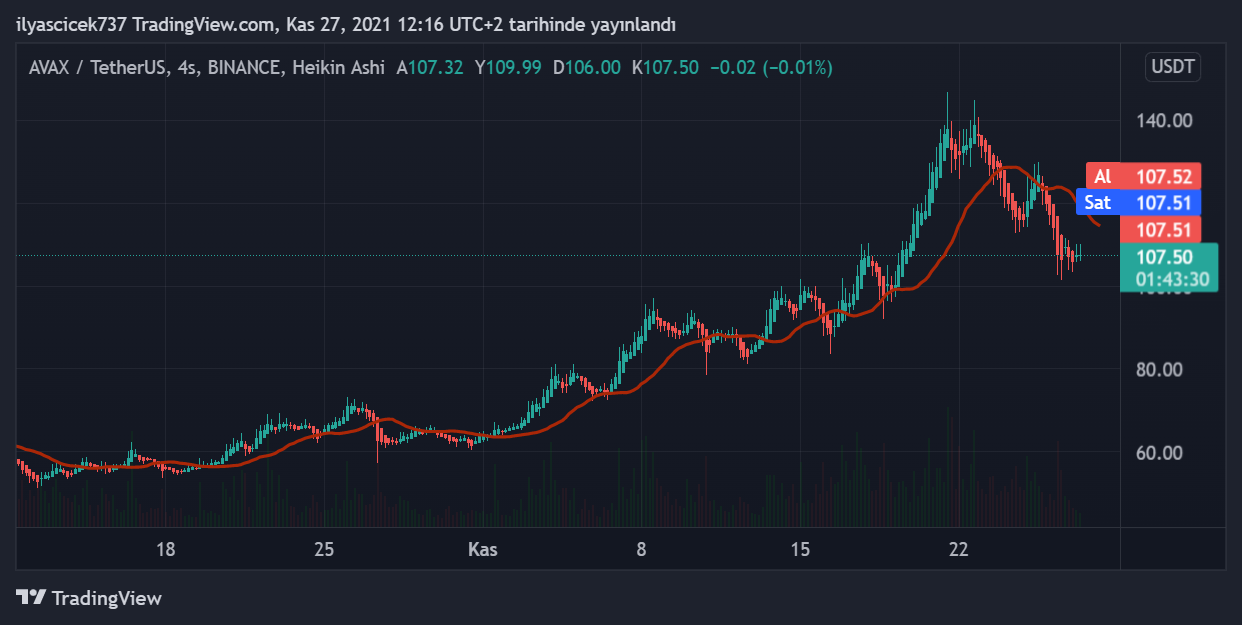Image resolution: width=1242 pixels, height=625 pixels.
Task: Click the -0.02 (-0.01%) change value
Action: (x=770, y=68)
